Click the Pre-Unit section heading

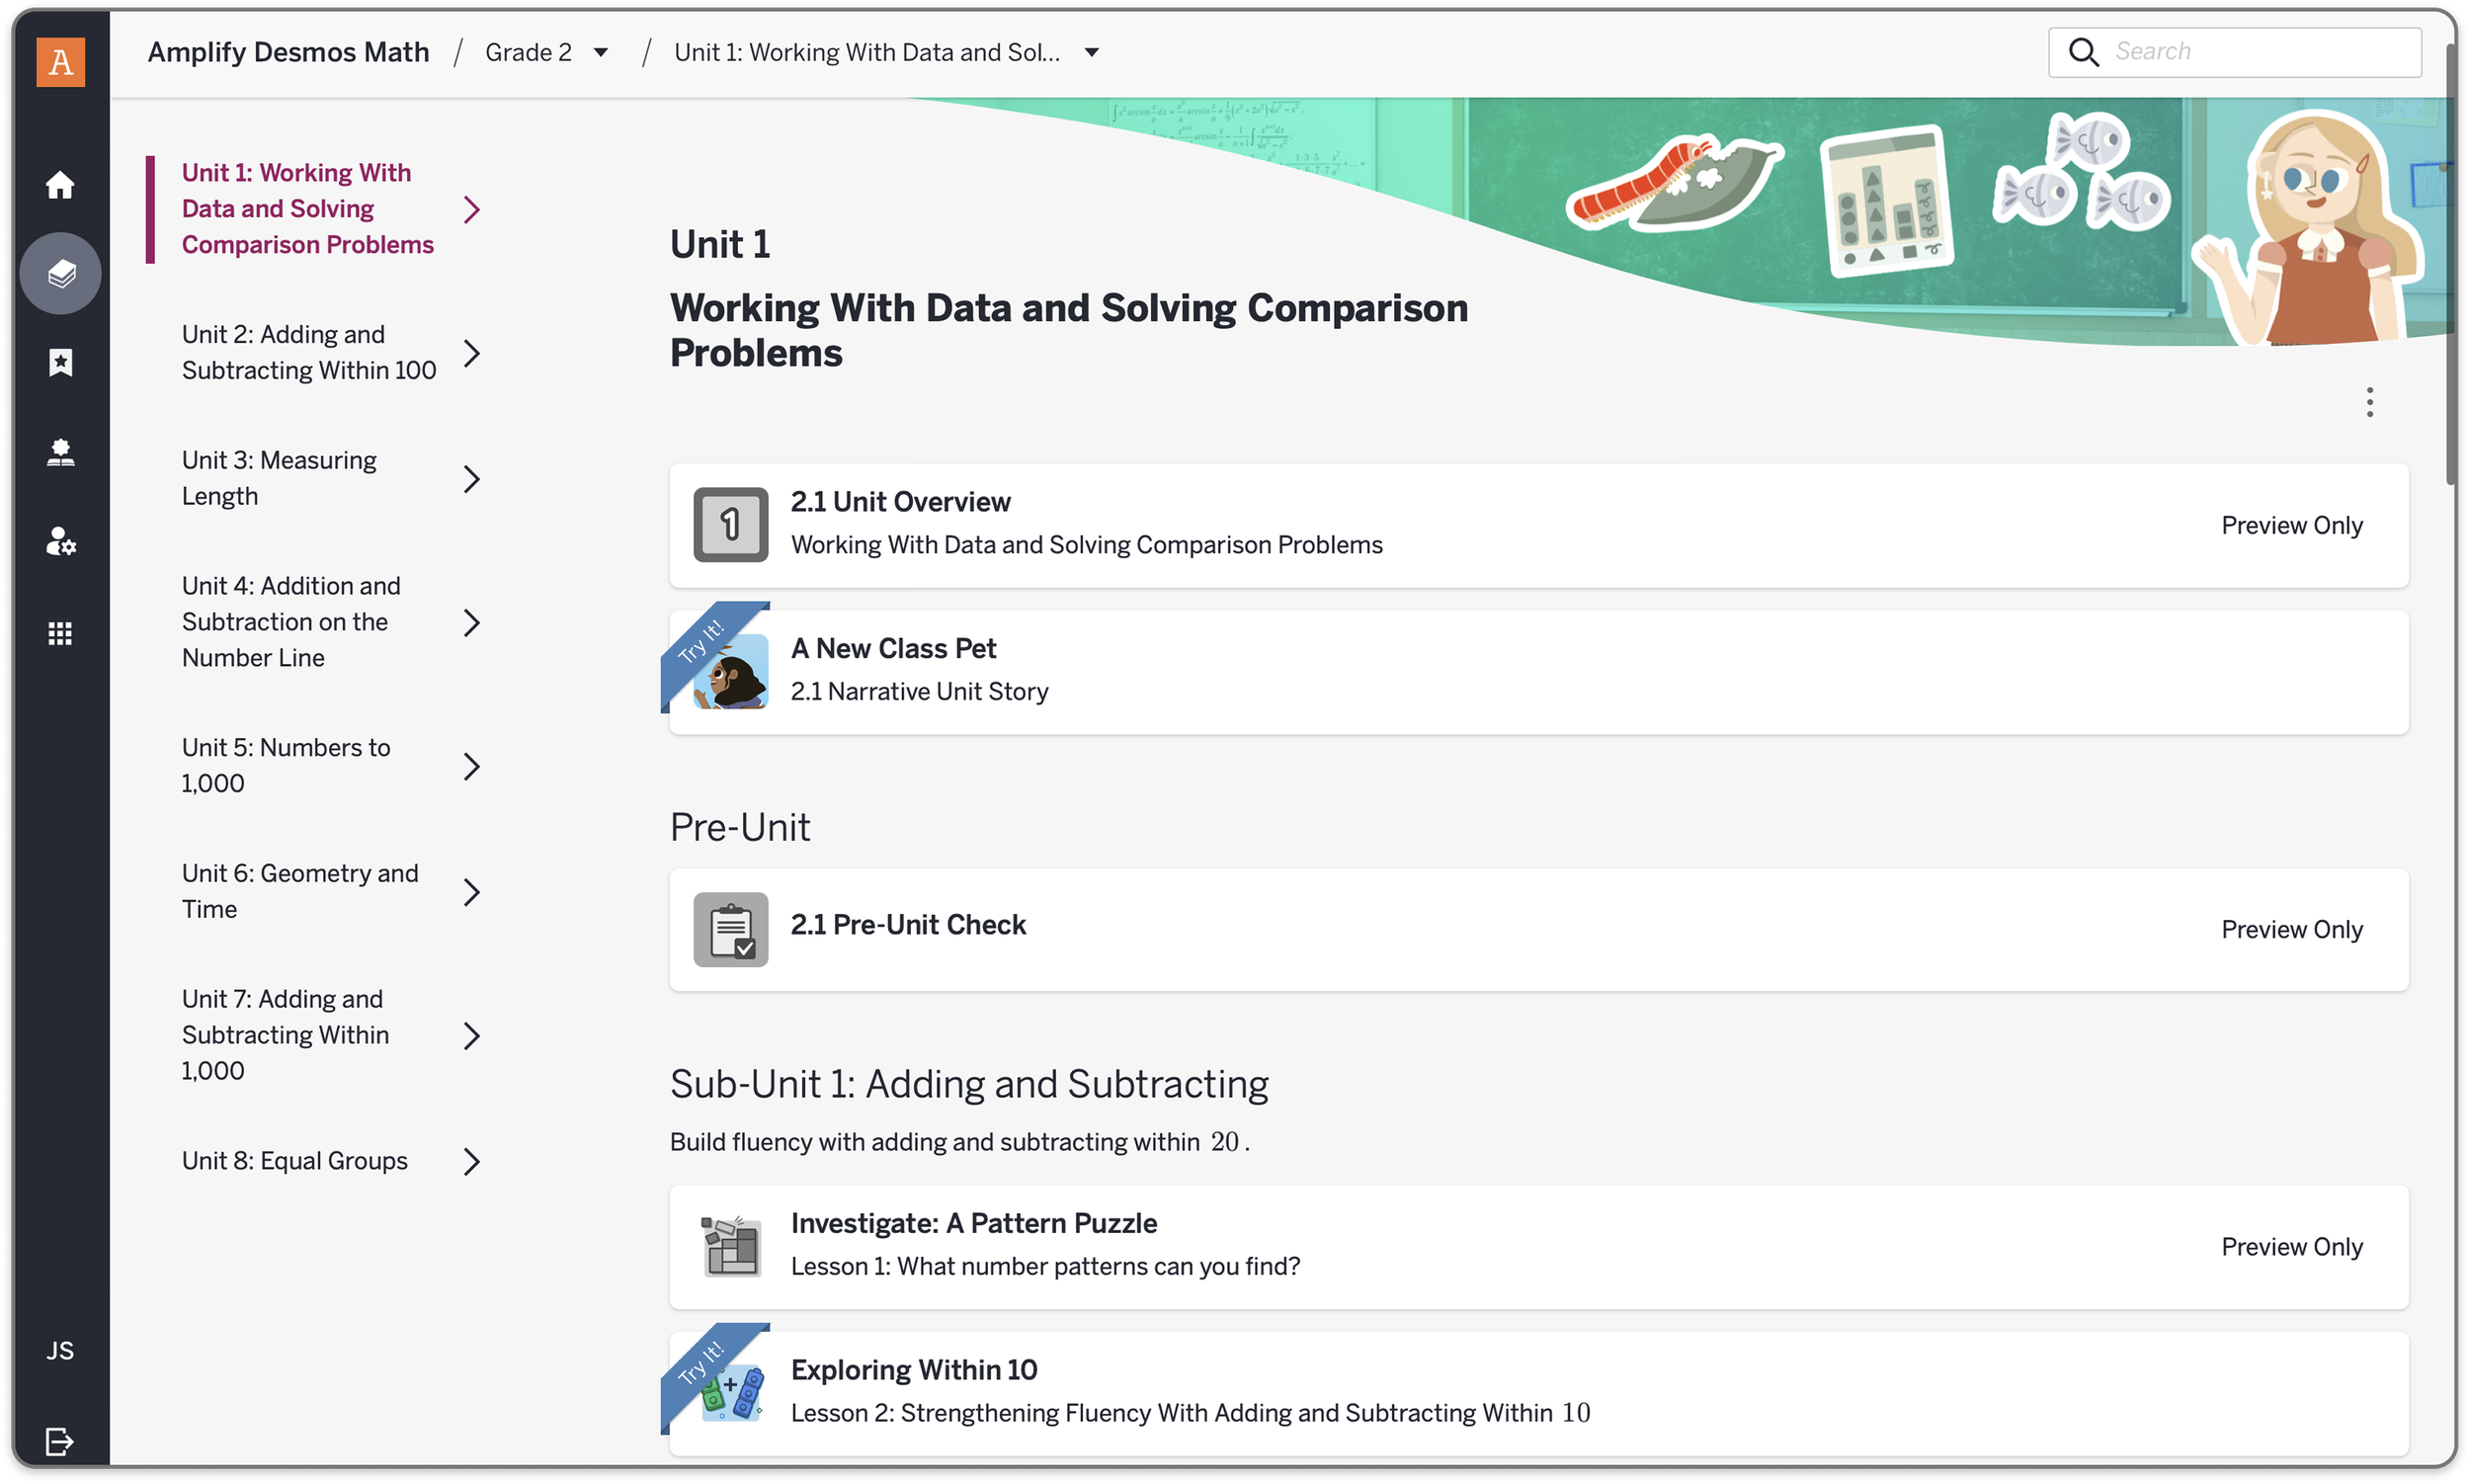point(740,827)
